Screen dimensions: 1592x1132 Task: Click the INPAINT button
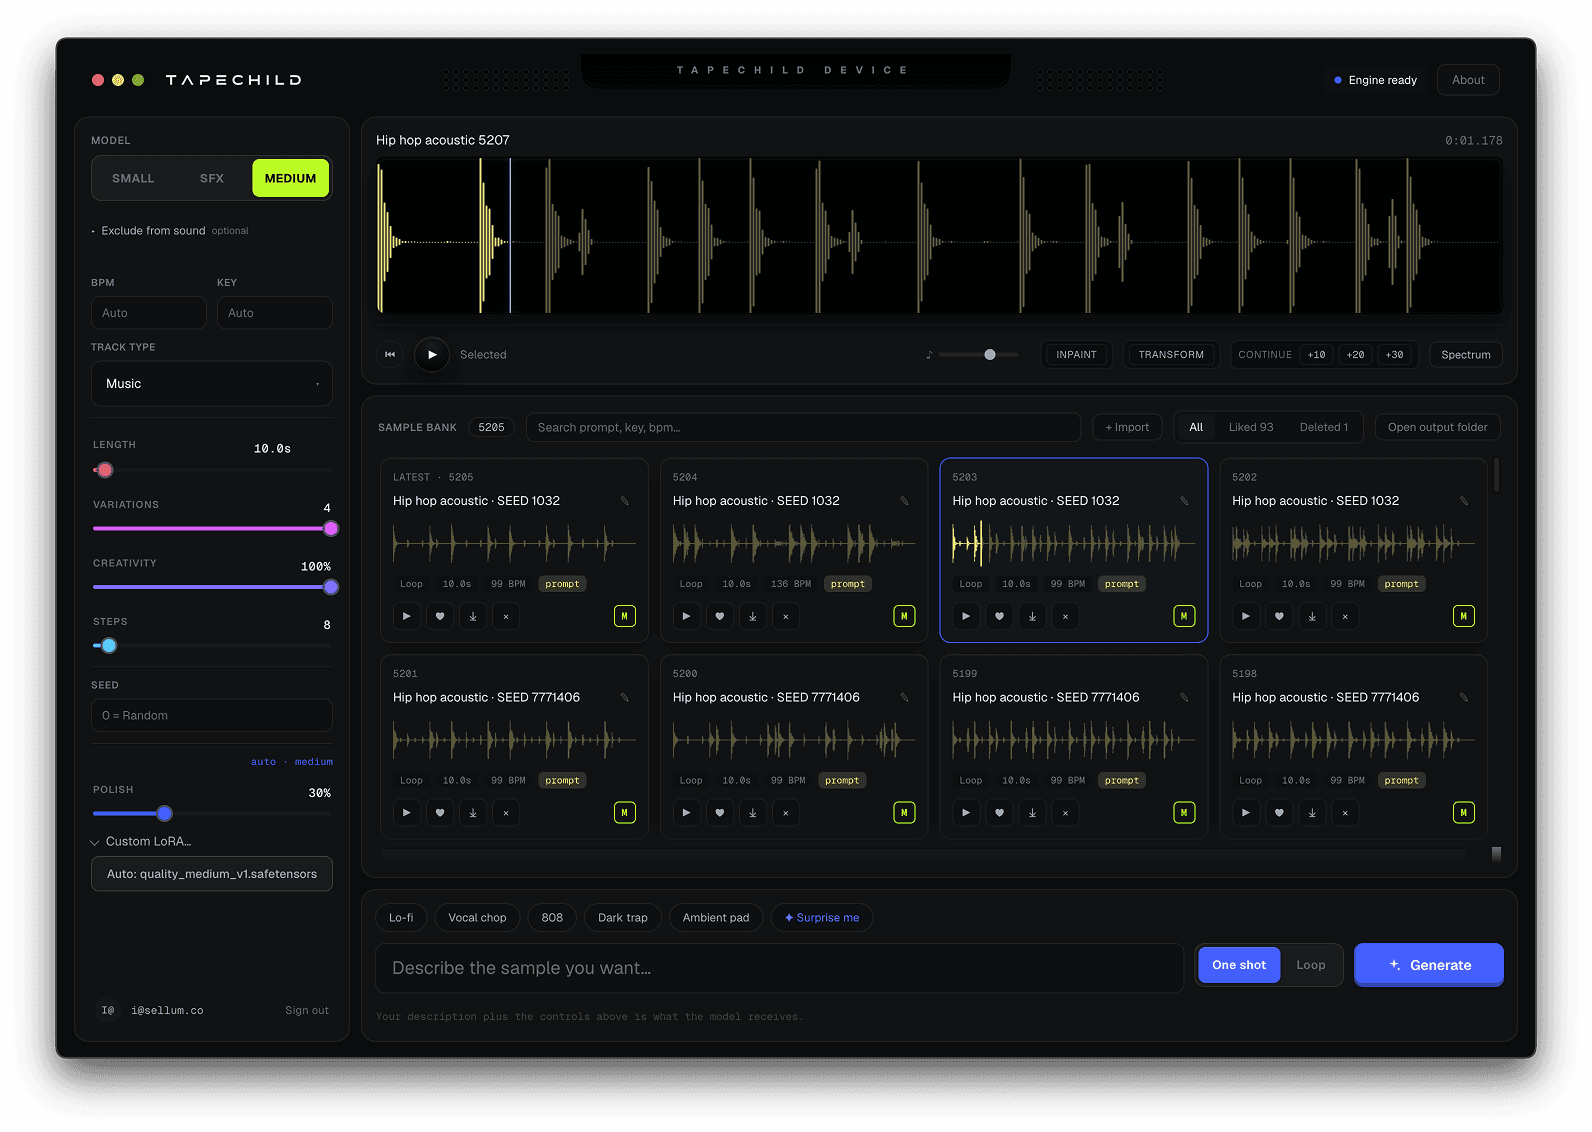point(1076,355)
